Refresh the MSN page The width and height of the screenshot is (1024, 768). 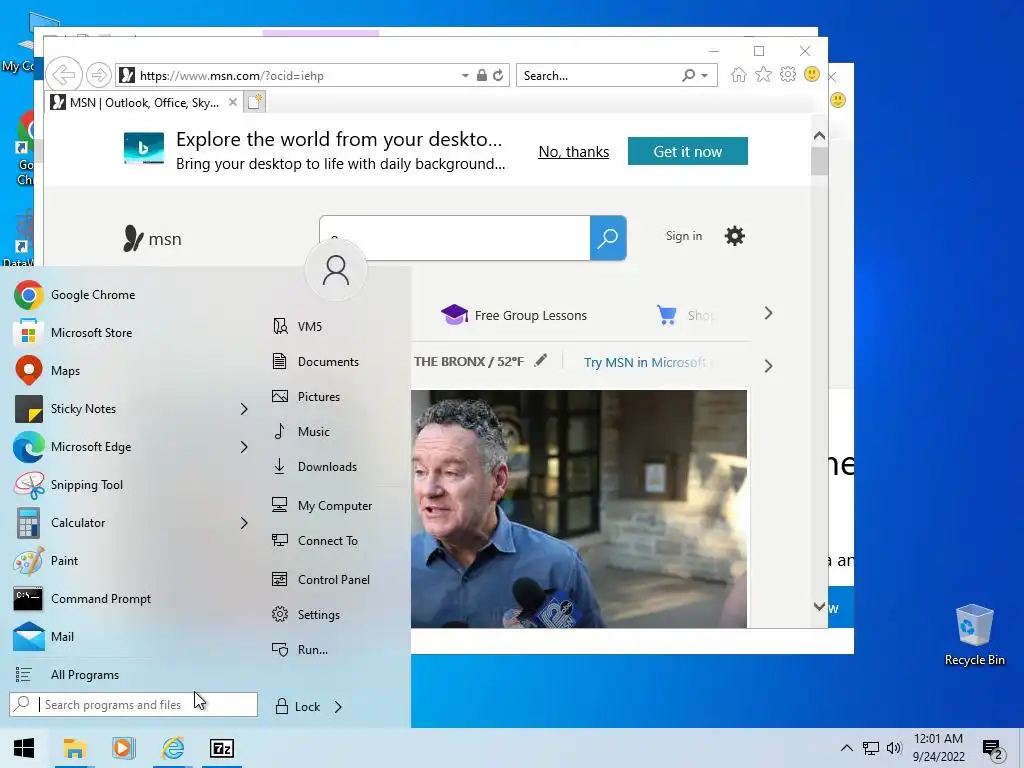pyautogui.click(x=498, y=75)
